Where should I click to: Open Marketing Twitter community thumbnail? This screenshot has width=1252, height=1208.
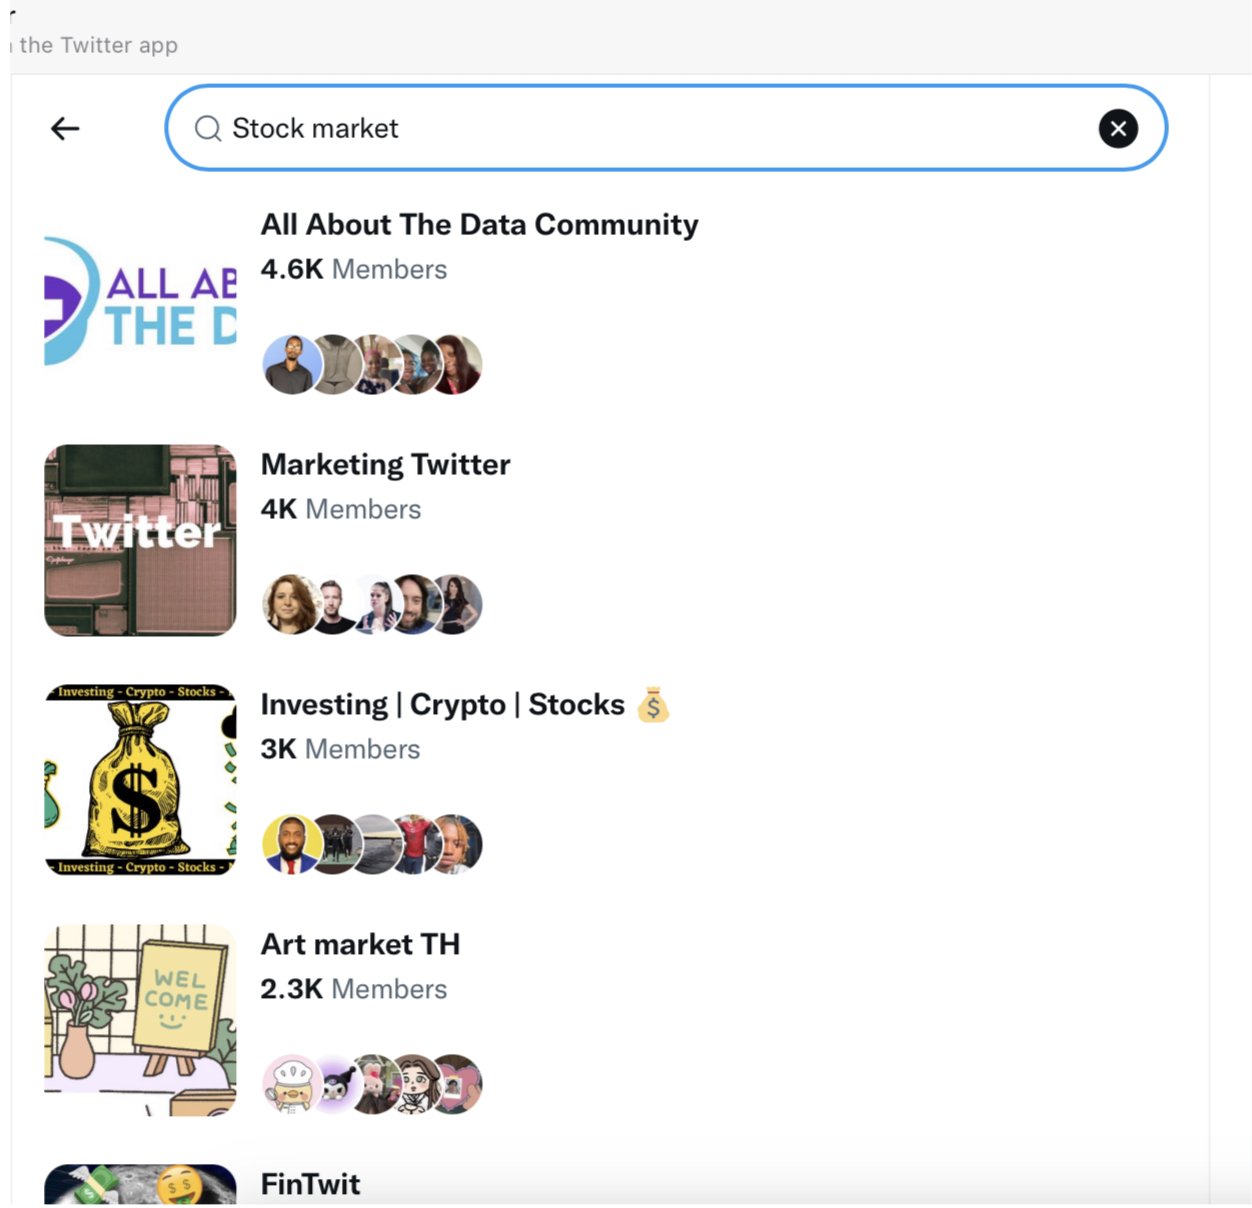pos(140,540)
